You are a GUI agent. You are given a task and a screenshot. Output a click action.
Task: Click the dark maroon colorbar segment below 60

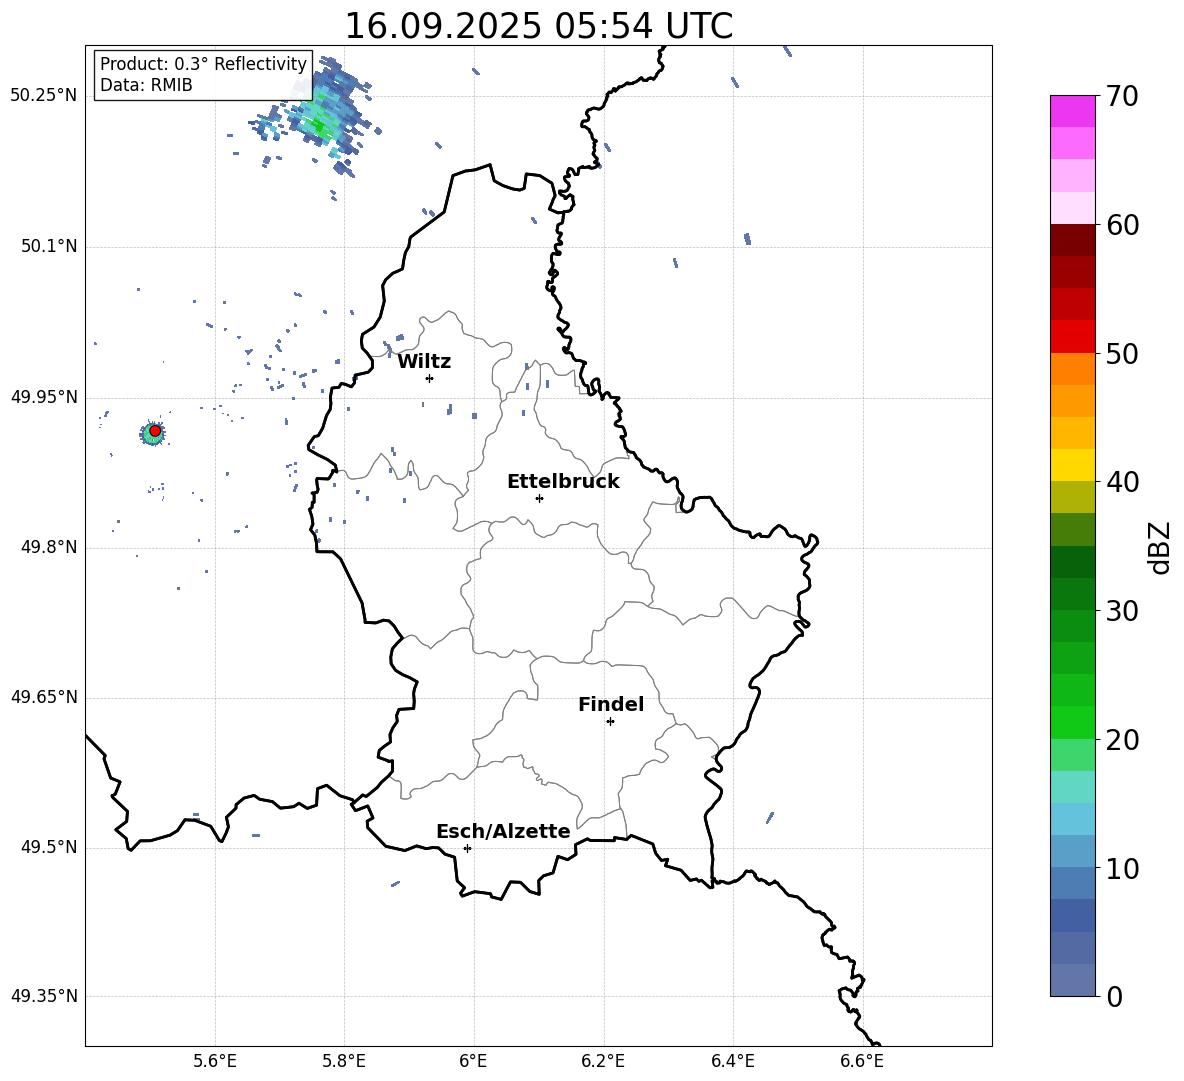[1072, 240]
